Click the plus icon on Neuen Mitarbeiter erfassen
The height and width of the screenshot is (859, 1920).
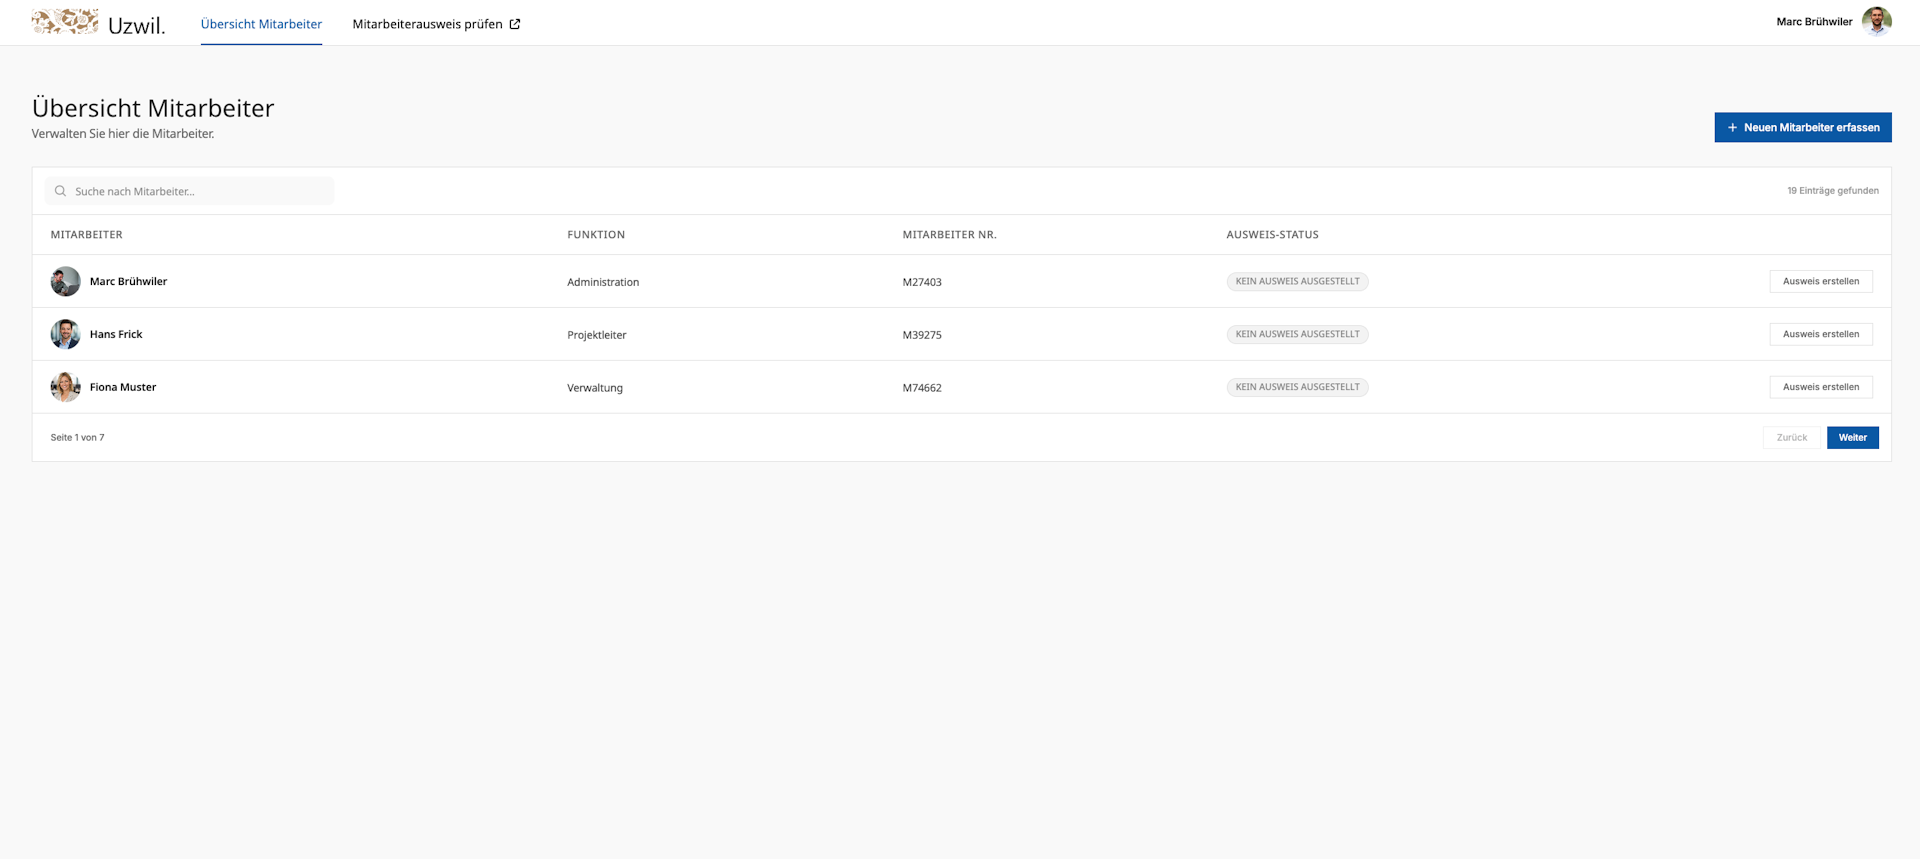(x=1732, y=127)
